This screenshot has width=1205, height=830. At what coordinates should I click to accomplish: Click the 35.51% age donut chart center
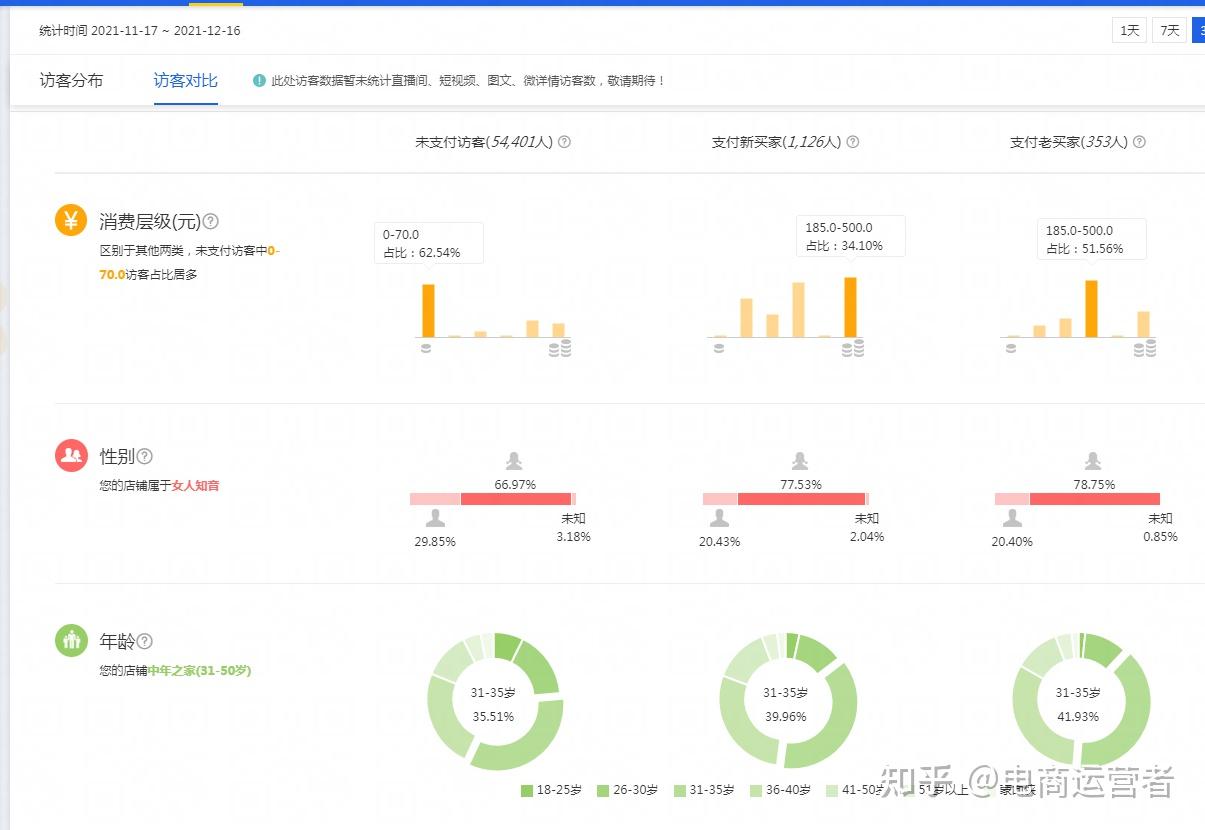tap(493, 703)
